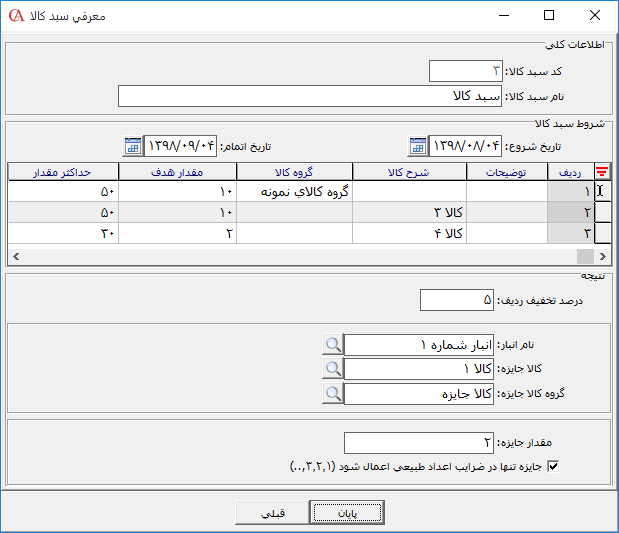Click the شرح کالا column header
Image resolution: width=619 pixels, height=533 pixels.
tap(409, 172)
